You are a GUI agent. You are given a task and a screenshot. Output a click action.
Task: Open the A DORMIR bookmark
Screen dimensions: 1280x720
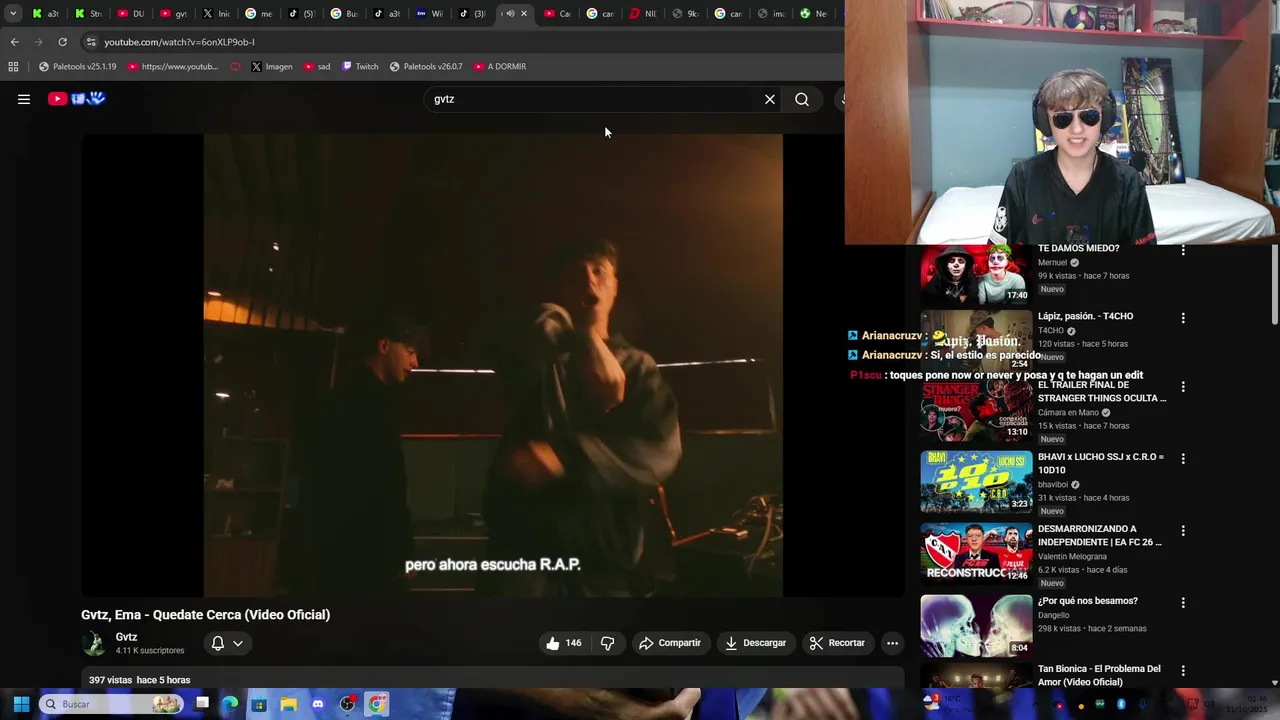tap(500, 67)
